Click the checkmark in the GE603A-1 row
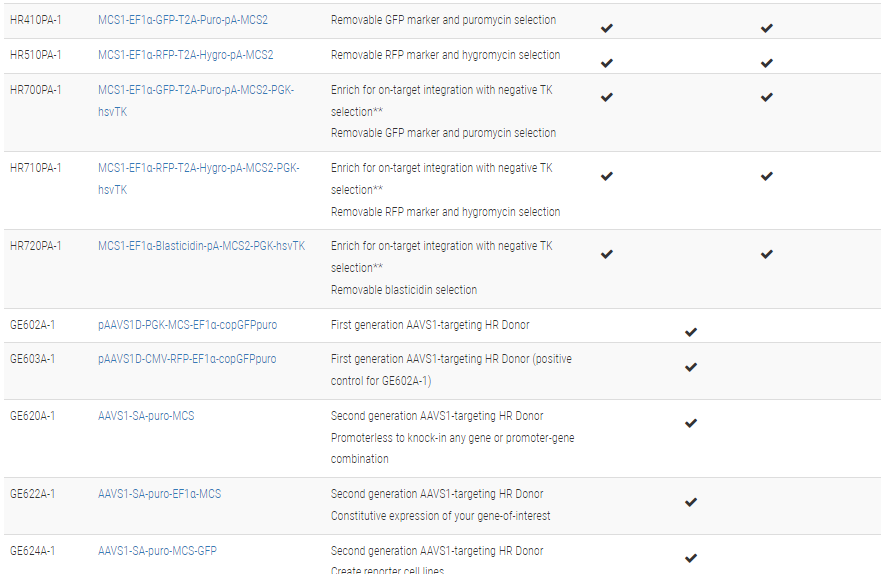Screen dimensions: 883x574 coord(690,367)
